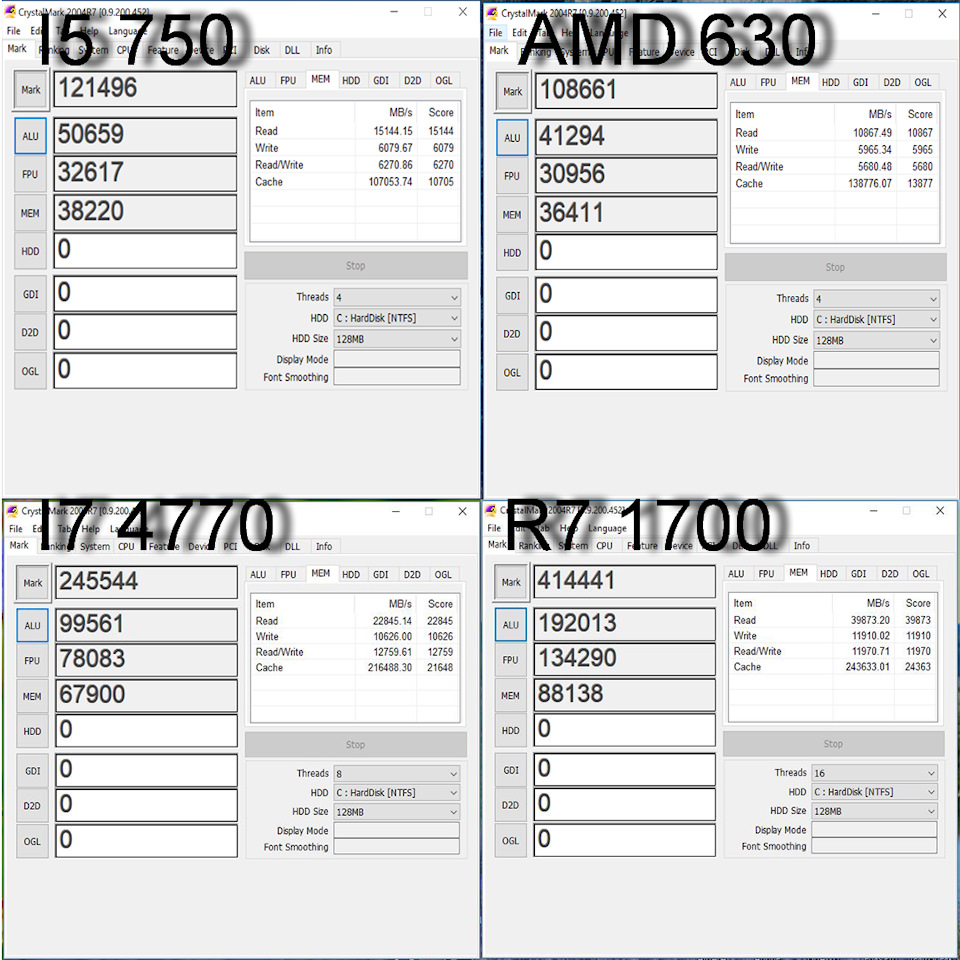Click the Read value 15144.15 in I5 750 table
This screenshot has height=960, width=960.
coord(393,131)
